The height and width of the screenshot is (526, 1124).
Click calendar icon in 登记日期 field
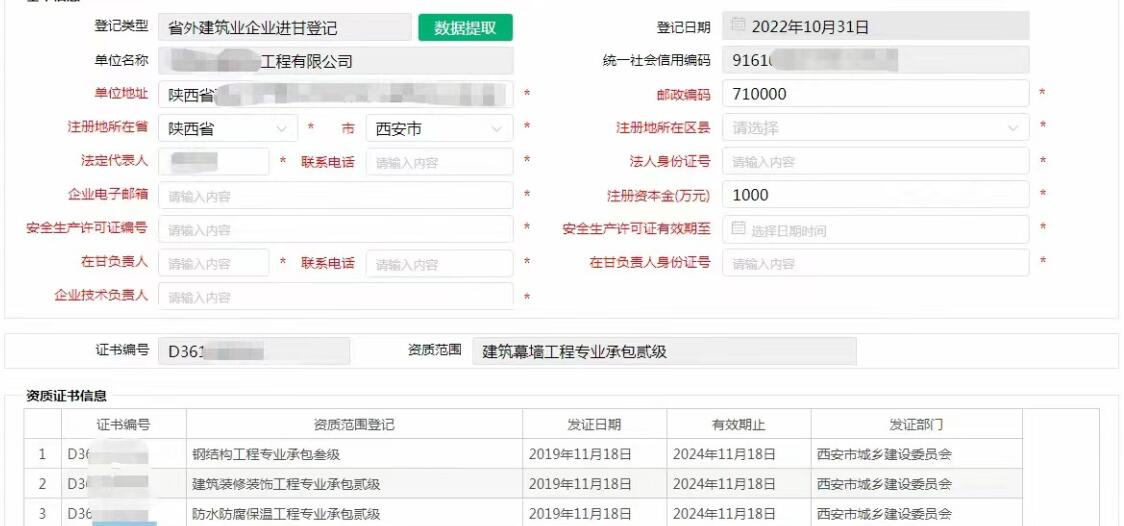coord(737,26)
